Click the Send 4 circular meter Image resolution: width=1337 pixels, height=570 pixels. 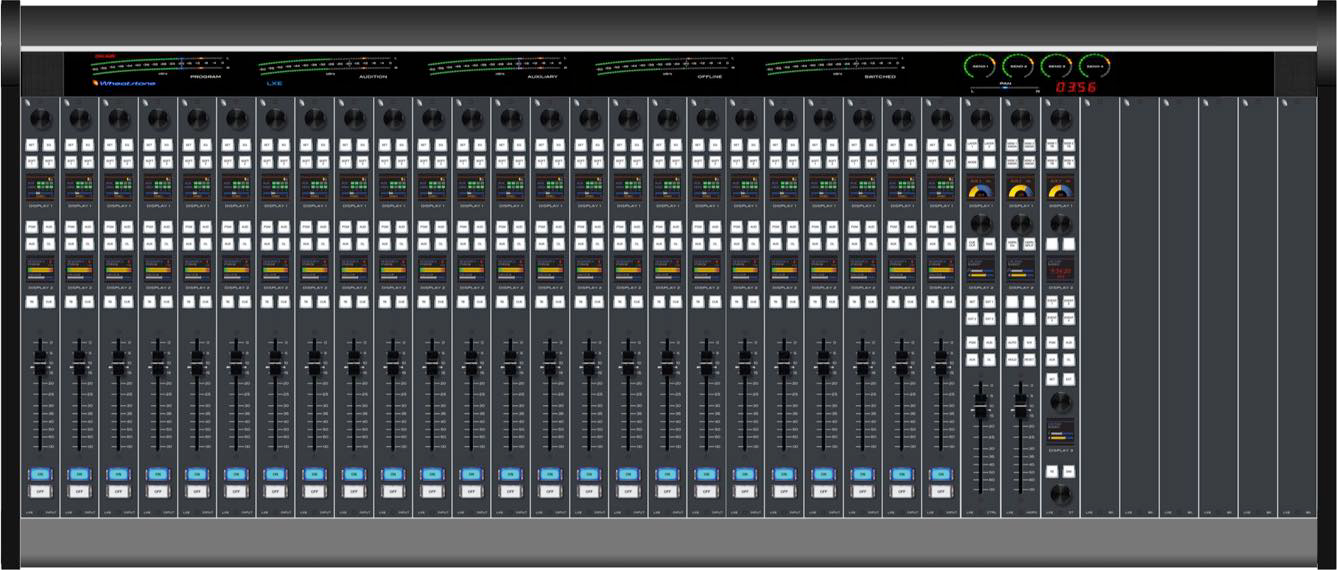1095,67
